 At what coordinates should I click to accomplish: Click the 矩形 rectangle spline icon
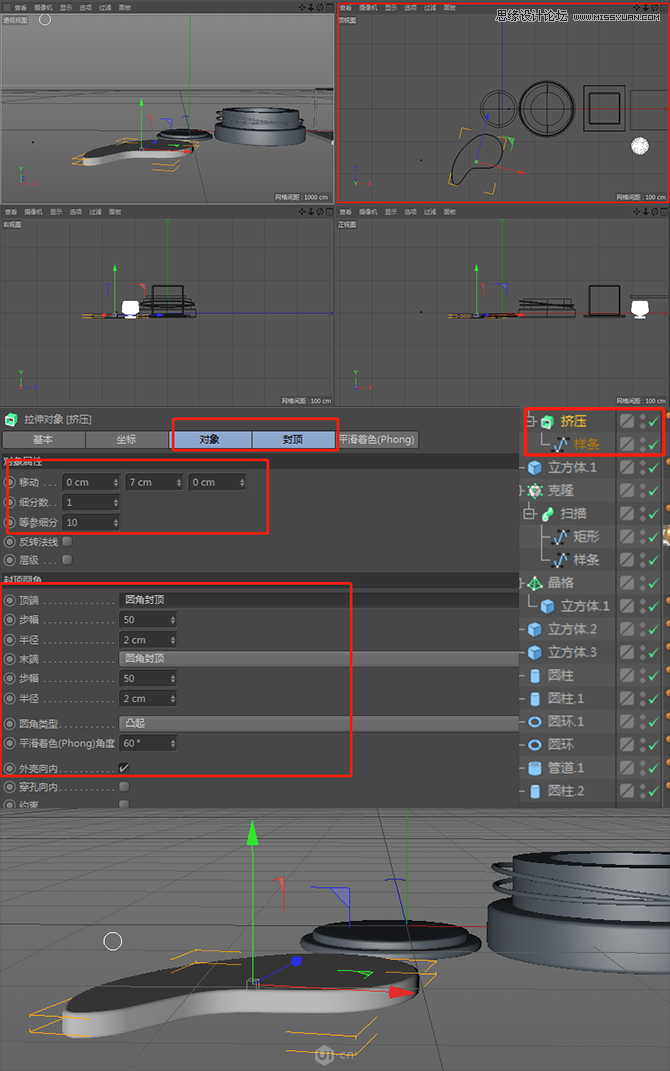(x=560, y=537)
